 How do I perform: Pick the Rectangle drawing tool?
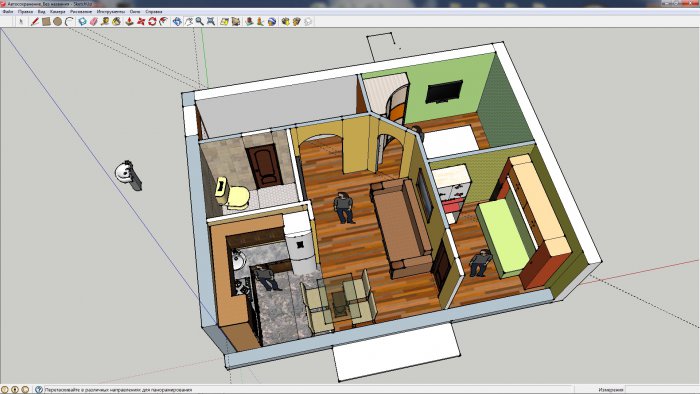click(x=46, y=21)
